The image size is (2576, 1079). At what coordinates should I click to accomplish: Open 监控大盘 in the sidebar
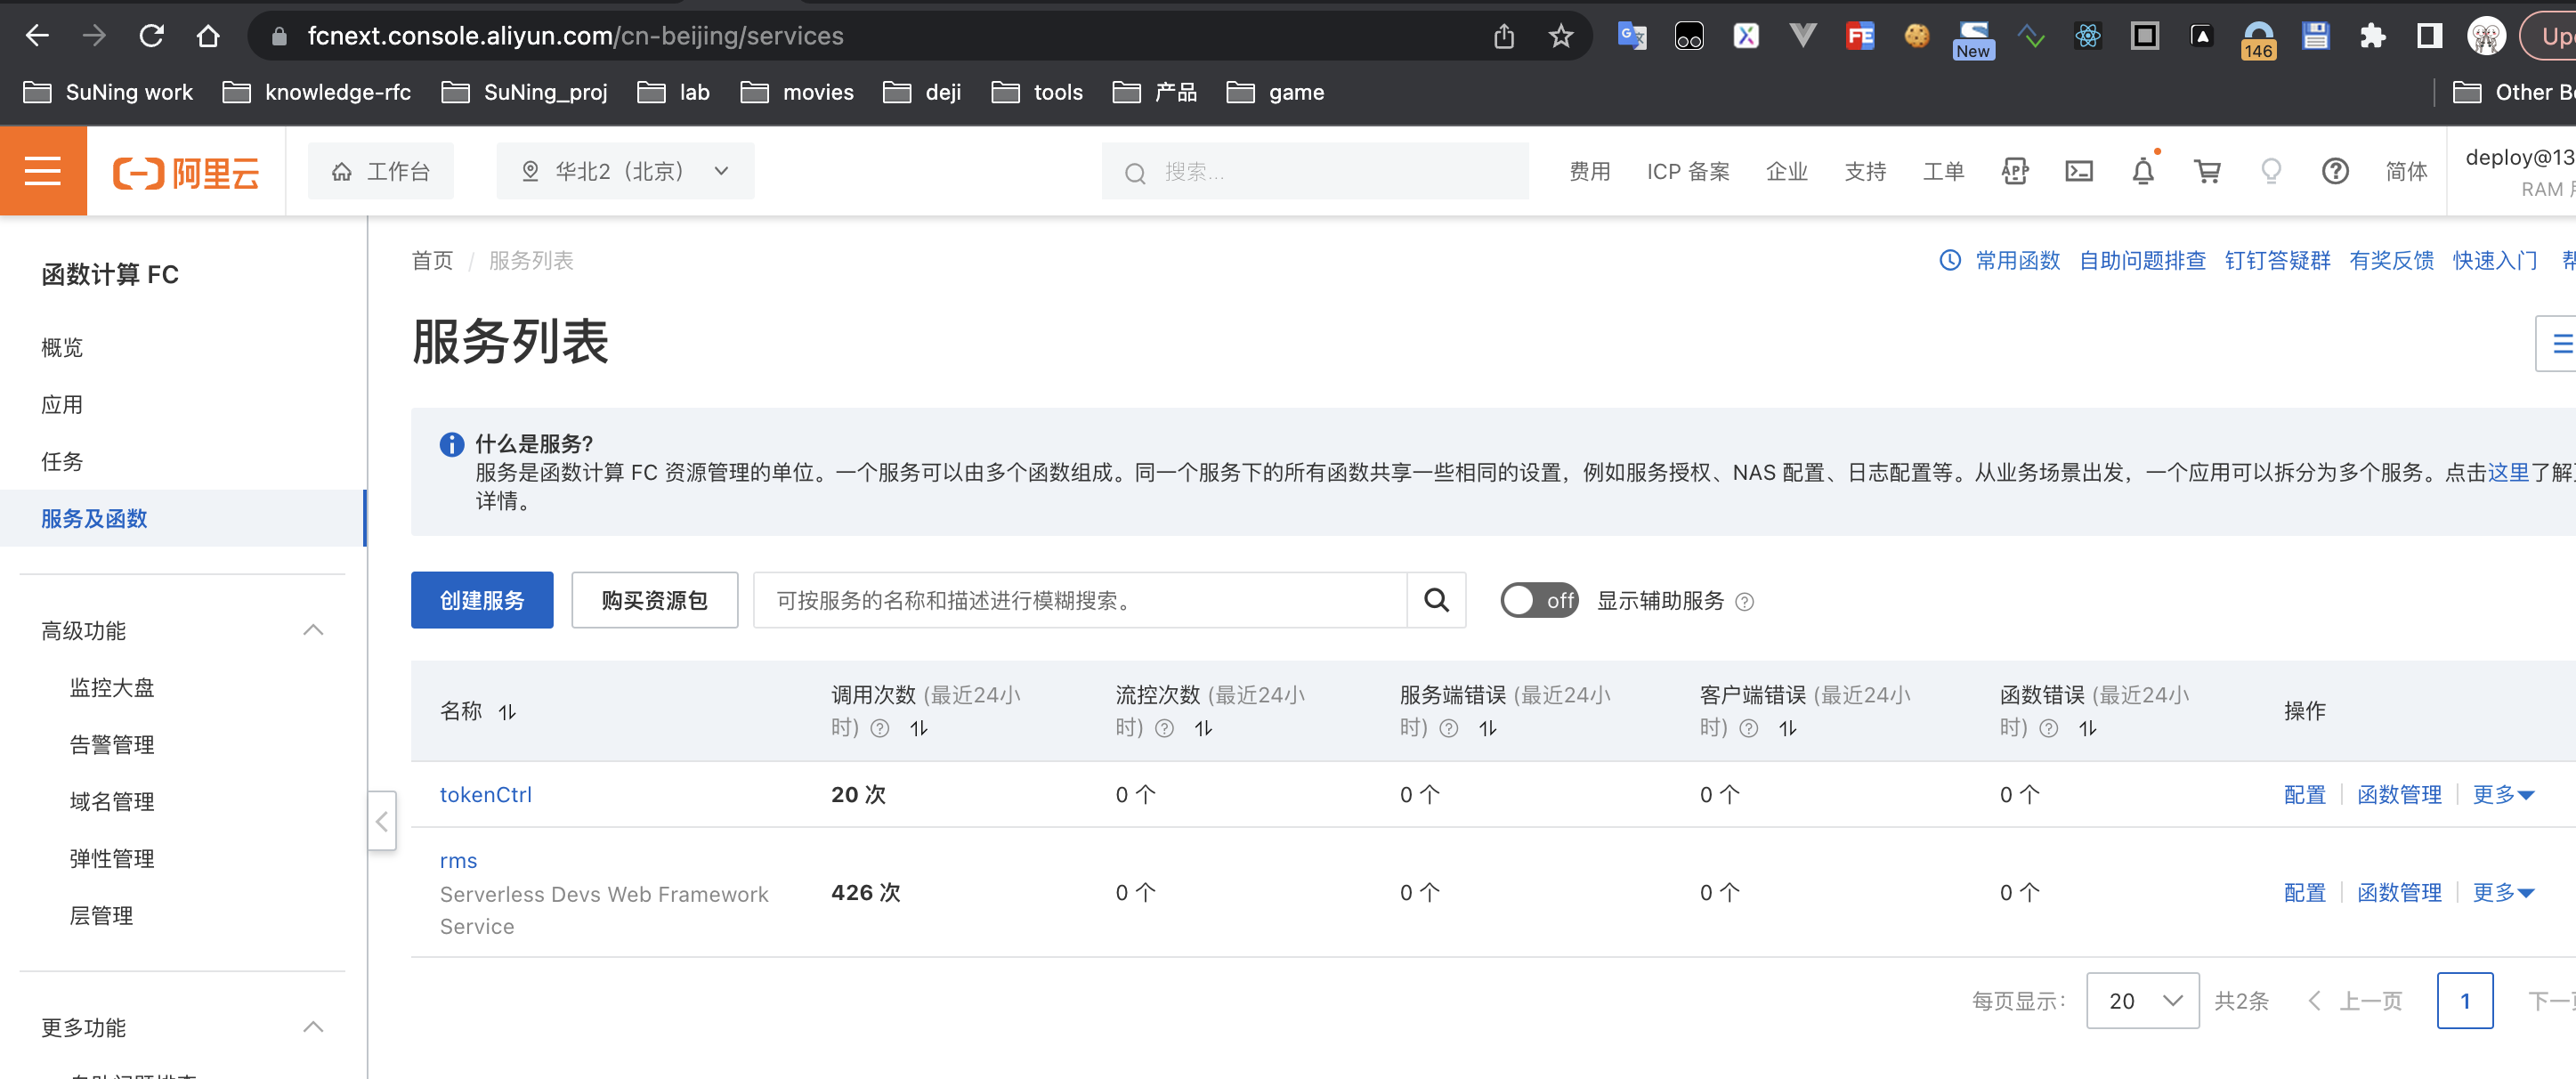(x=112, y=688)
